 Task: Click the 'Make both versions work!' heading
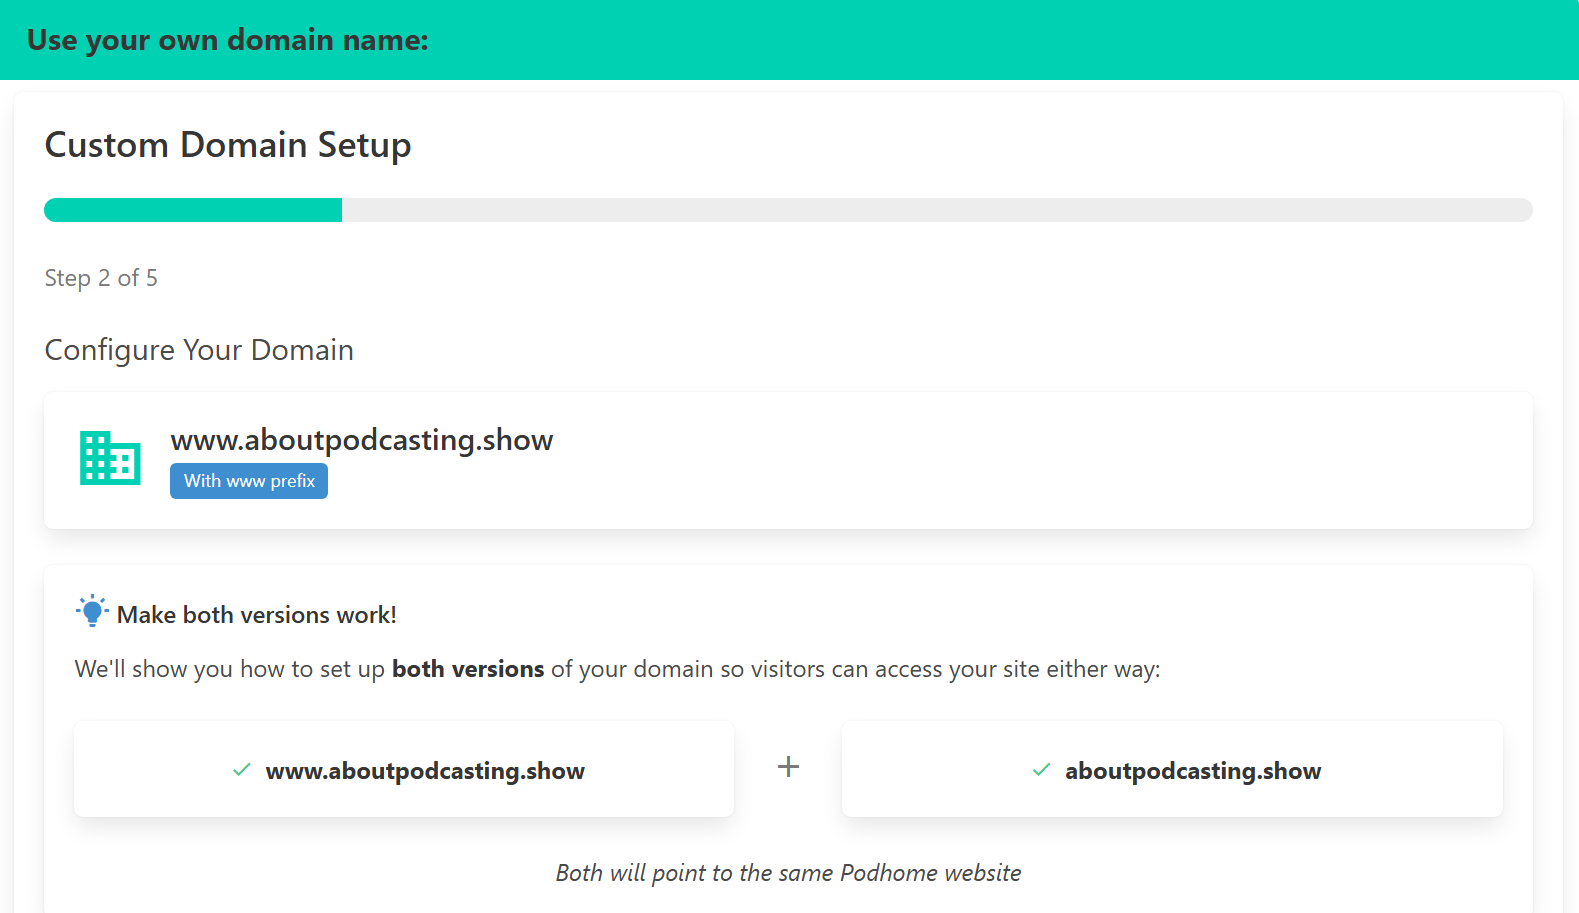(257, 615)
